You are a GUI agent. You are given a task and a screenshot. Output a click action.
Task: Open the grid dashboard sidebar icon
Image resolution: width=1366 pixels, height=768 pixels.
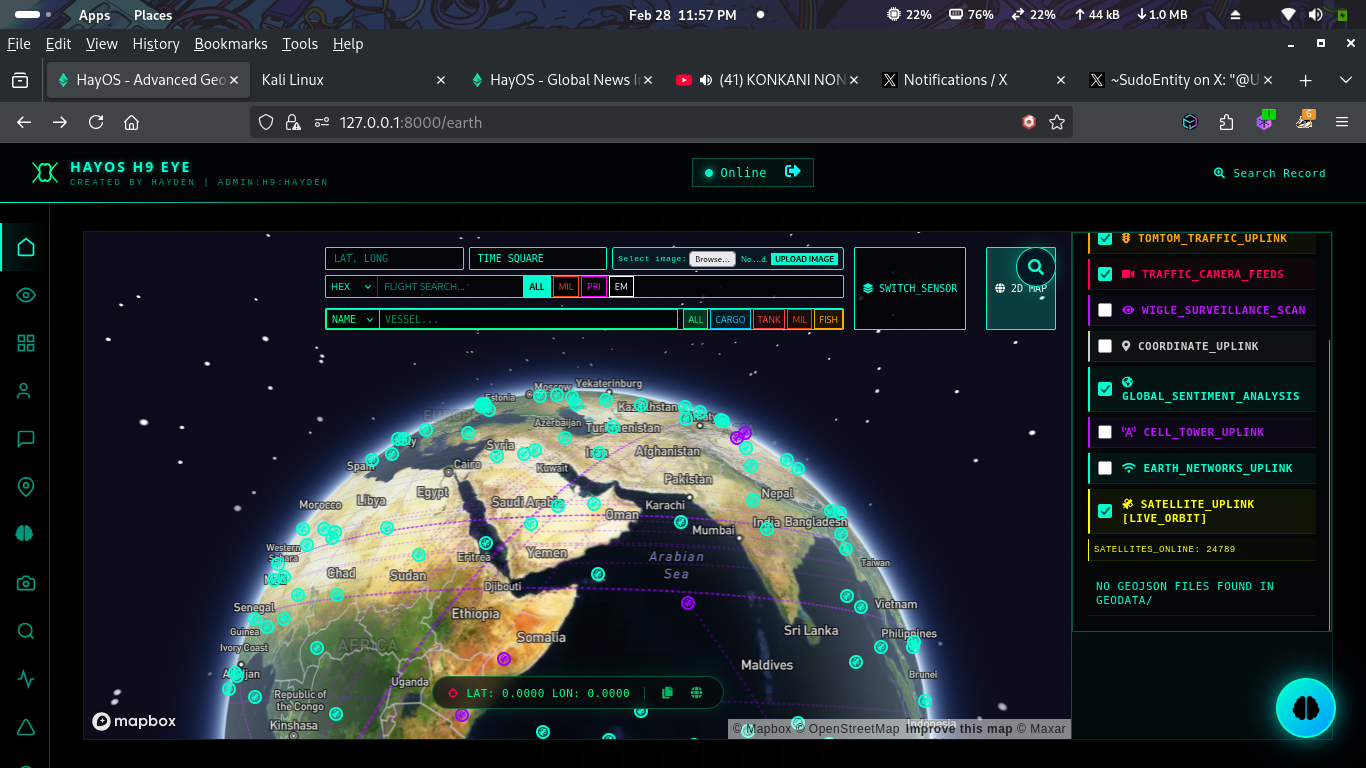pyautogui.click(x=26, y=343)
